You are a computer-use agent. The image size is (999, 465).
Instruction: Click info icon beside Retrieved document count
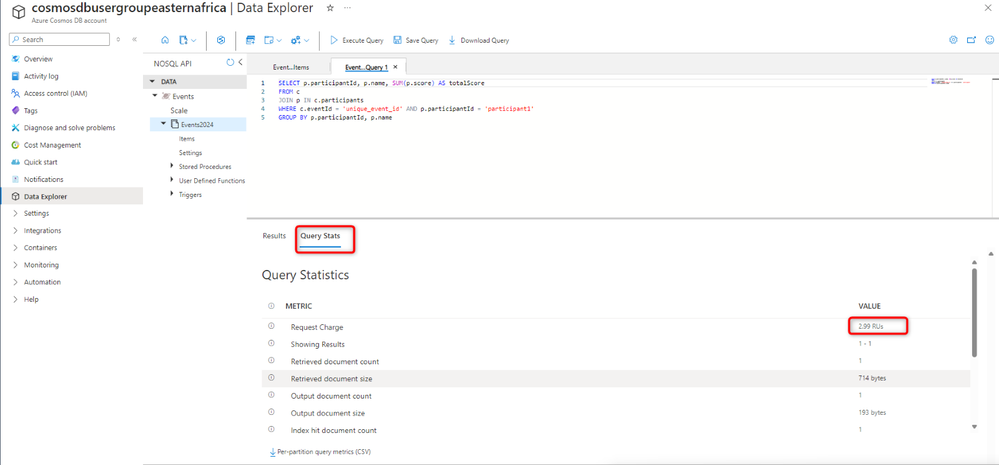(271, 361)
